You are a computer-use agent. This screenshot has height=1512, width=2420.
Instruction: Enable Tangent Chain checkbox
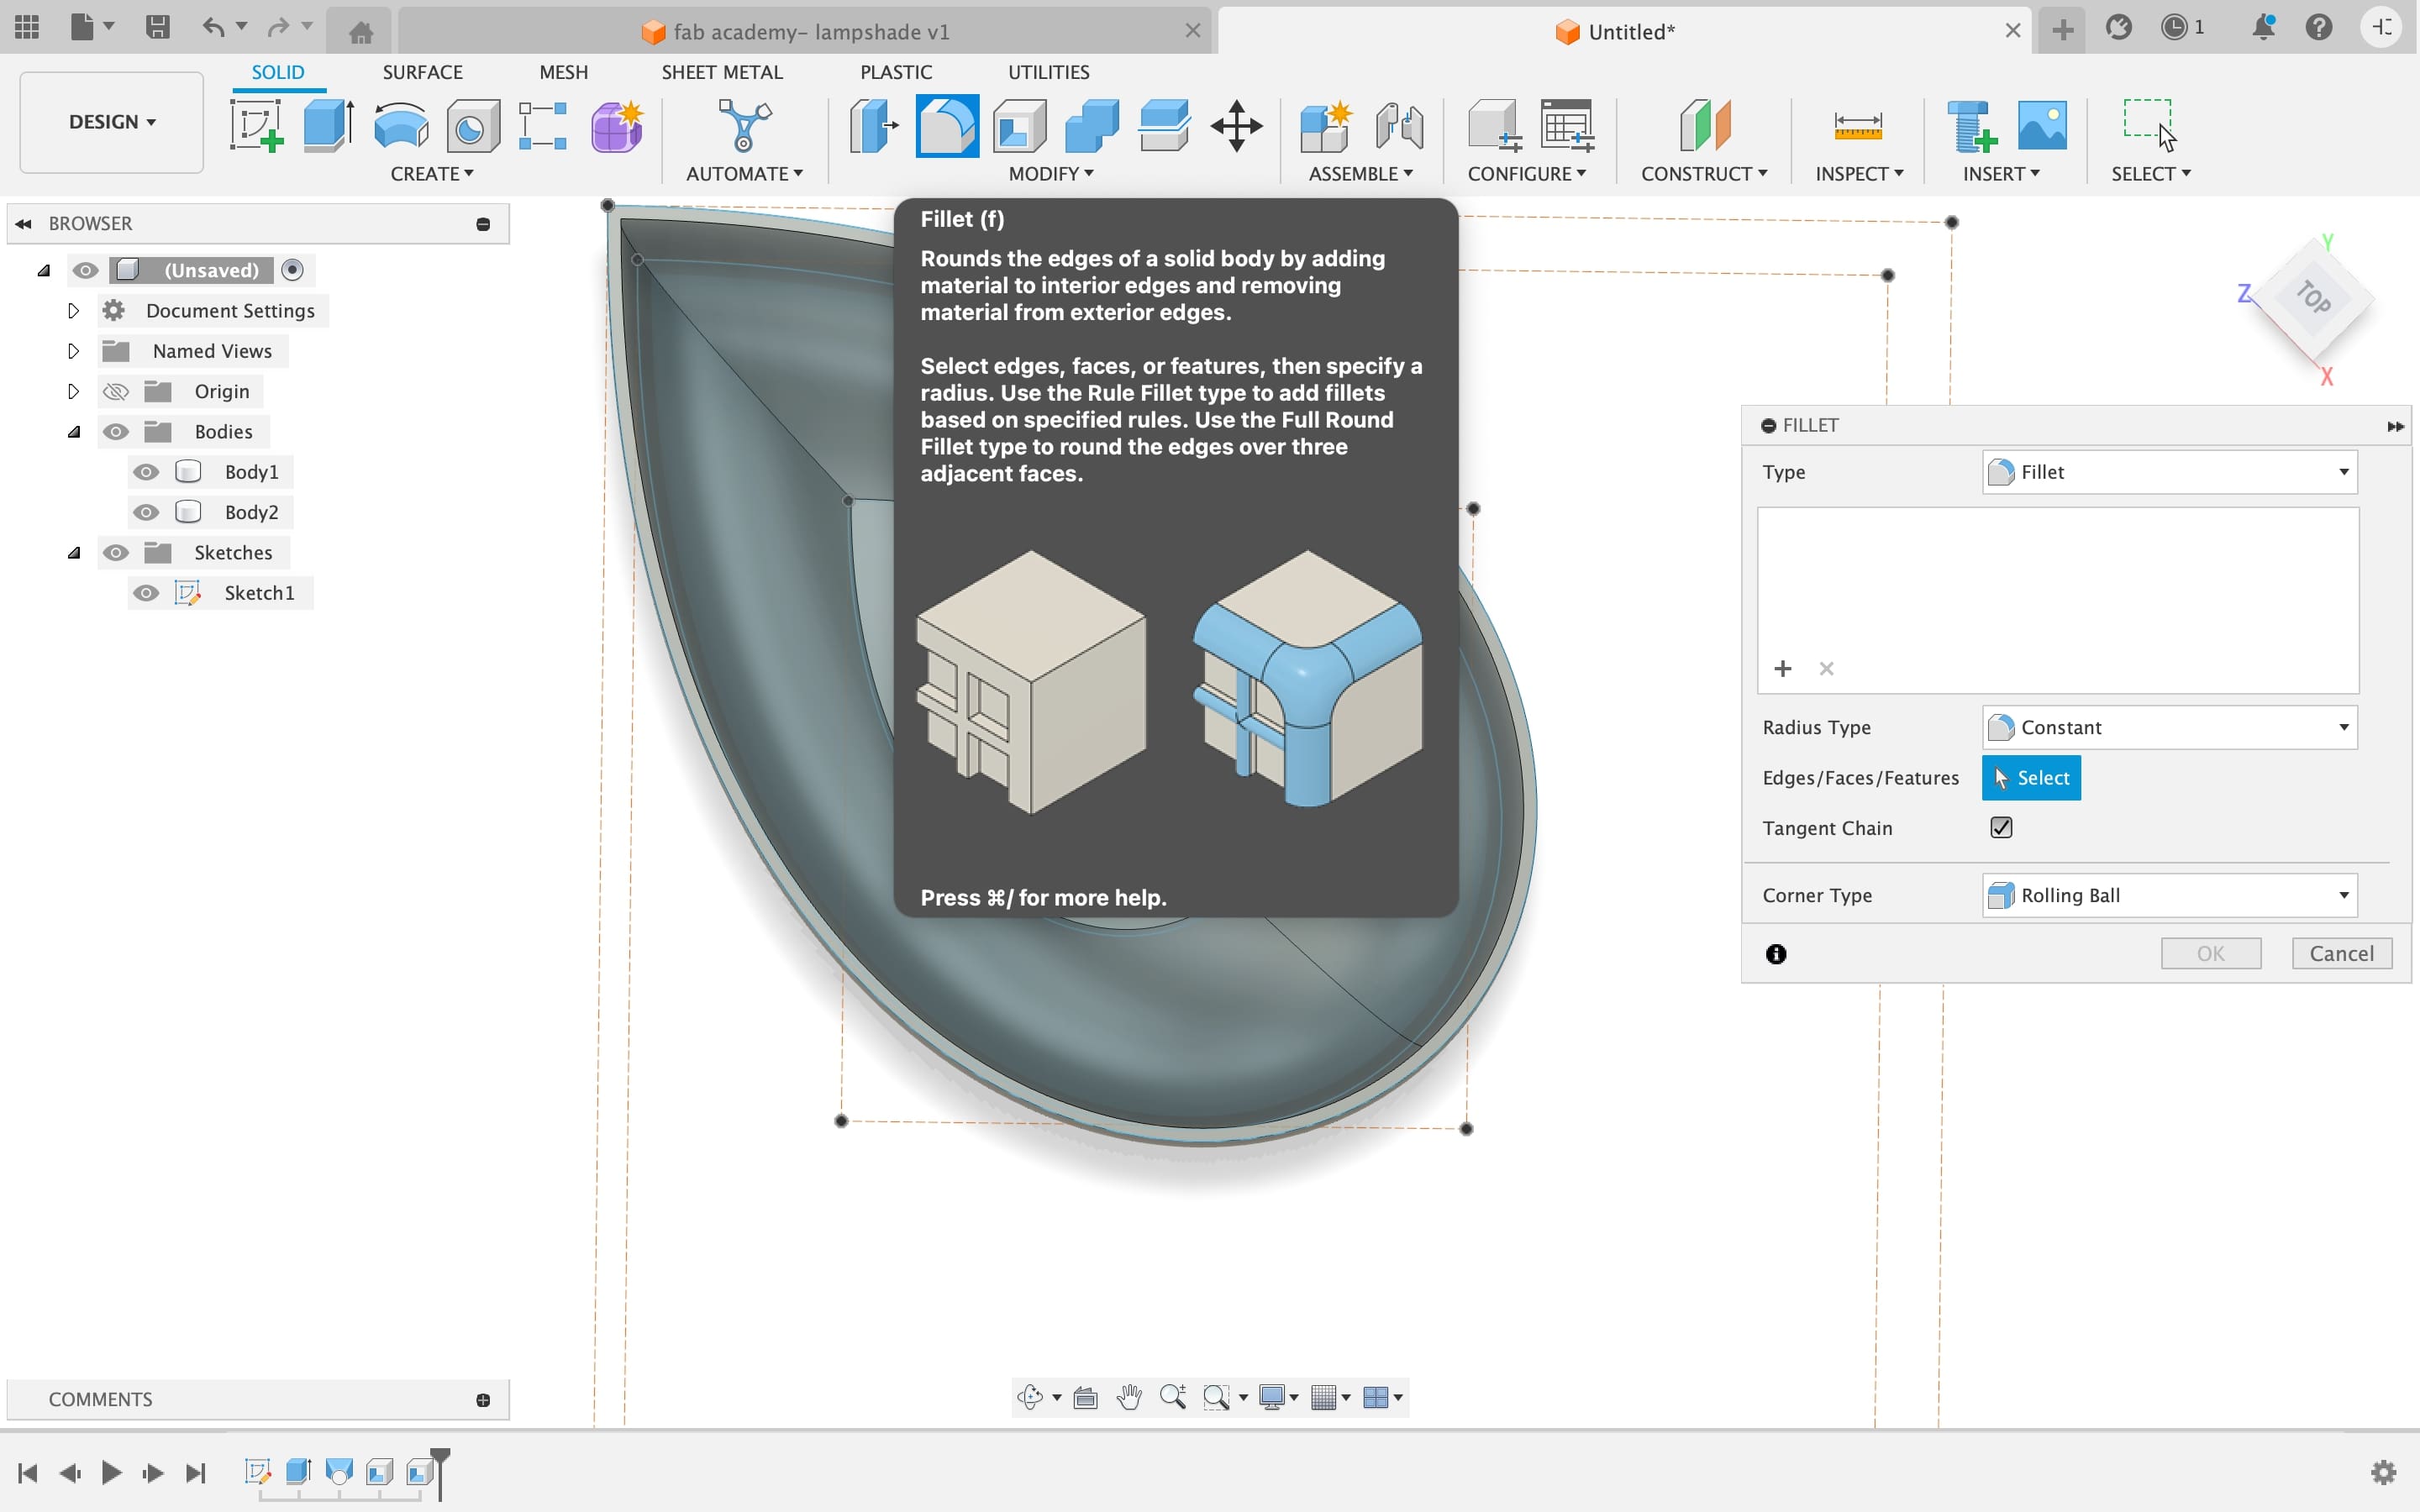pos(2002,827)
